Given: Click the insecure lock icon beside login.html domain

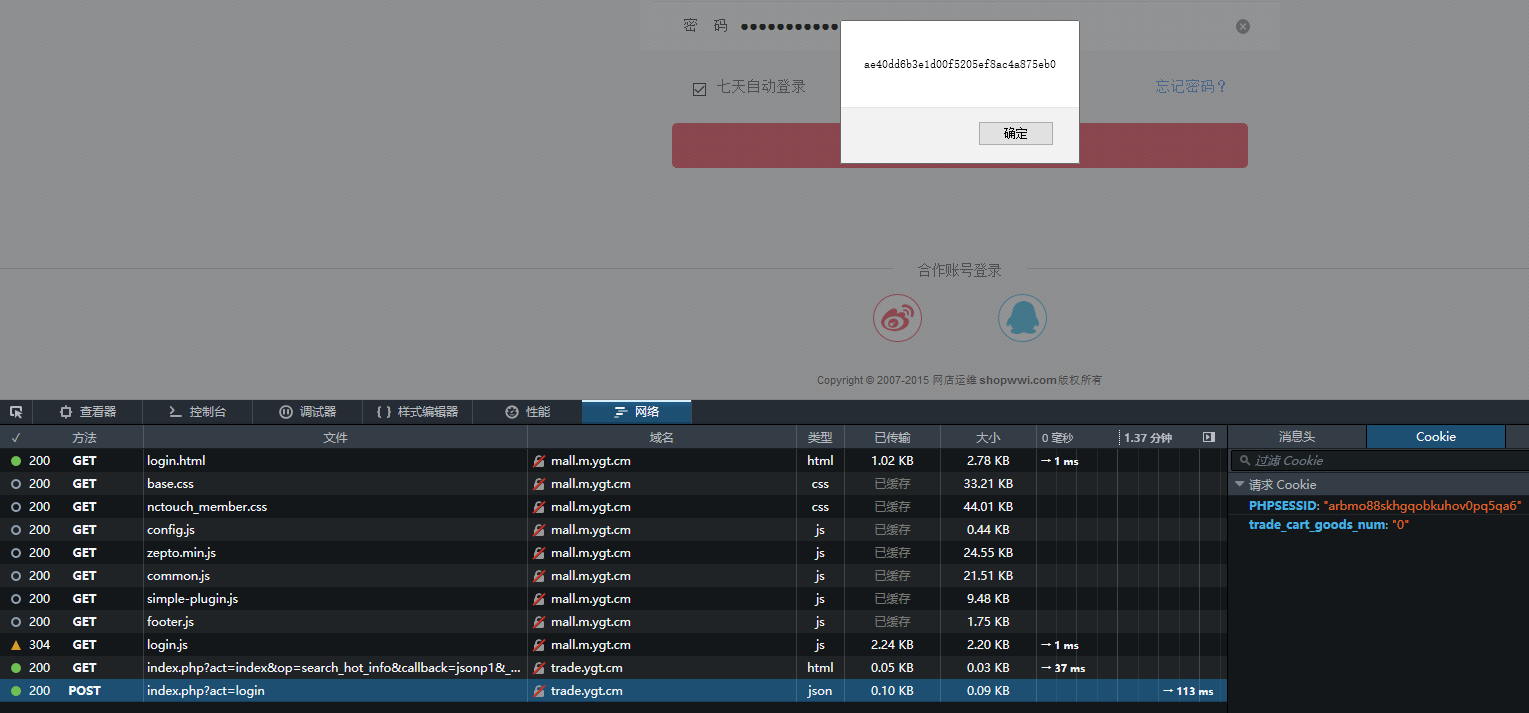Looking at the screenshot, I should coord(539,461).
